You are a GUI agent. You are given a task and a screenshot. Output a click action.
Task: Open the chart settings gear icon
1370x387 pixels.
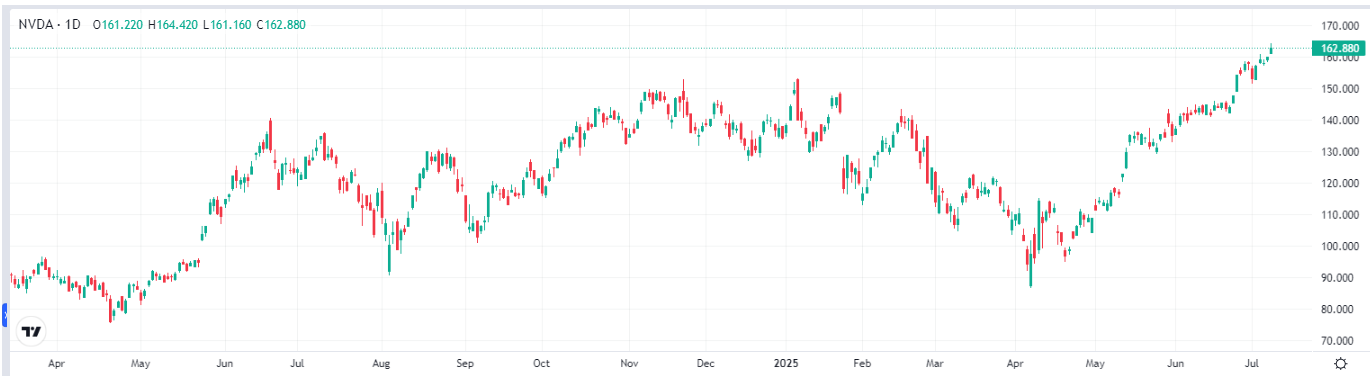click(1340, 363)
